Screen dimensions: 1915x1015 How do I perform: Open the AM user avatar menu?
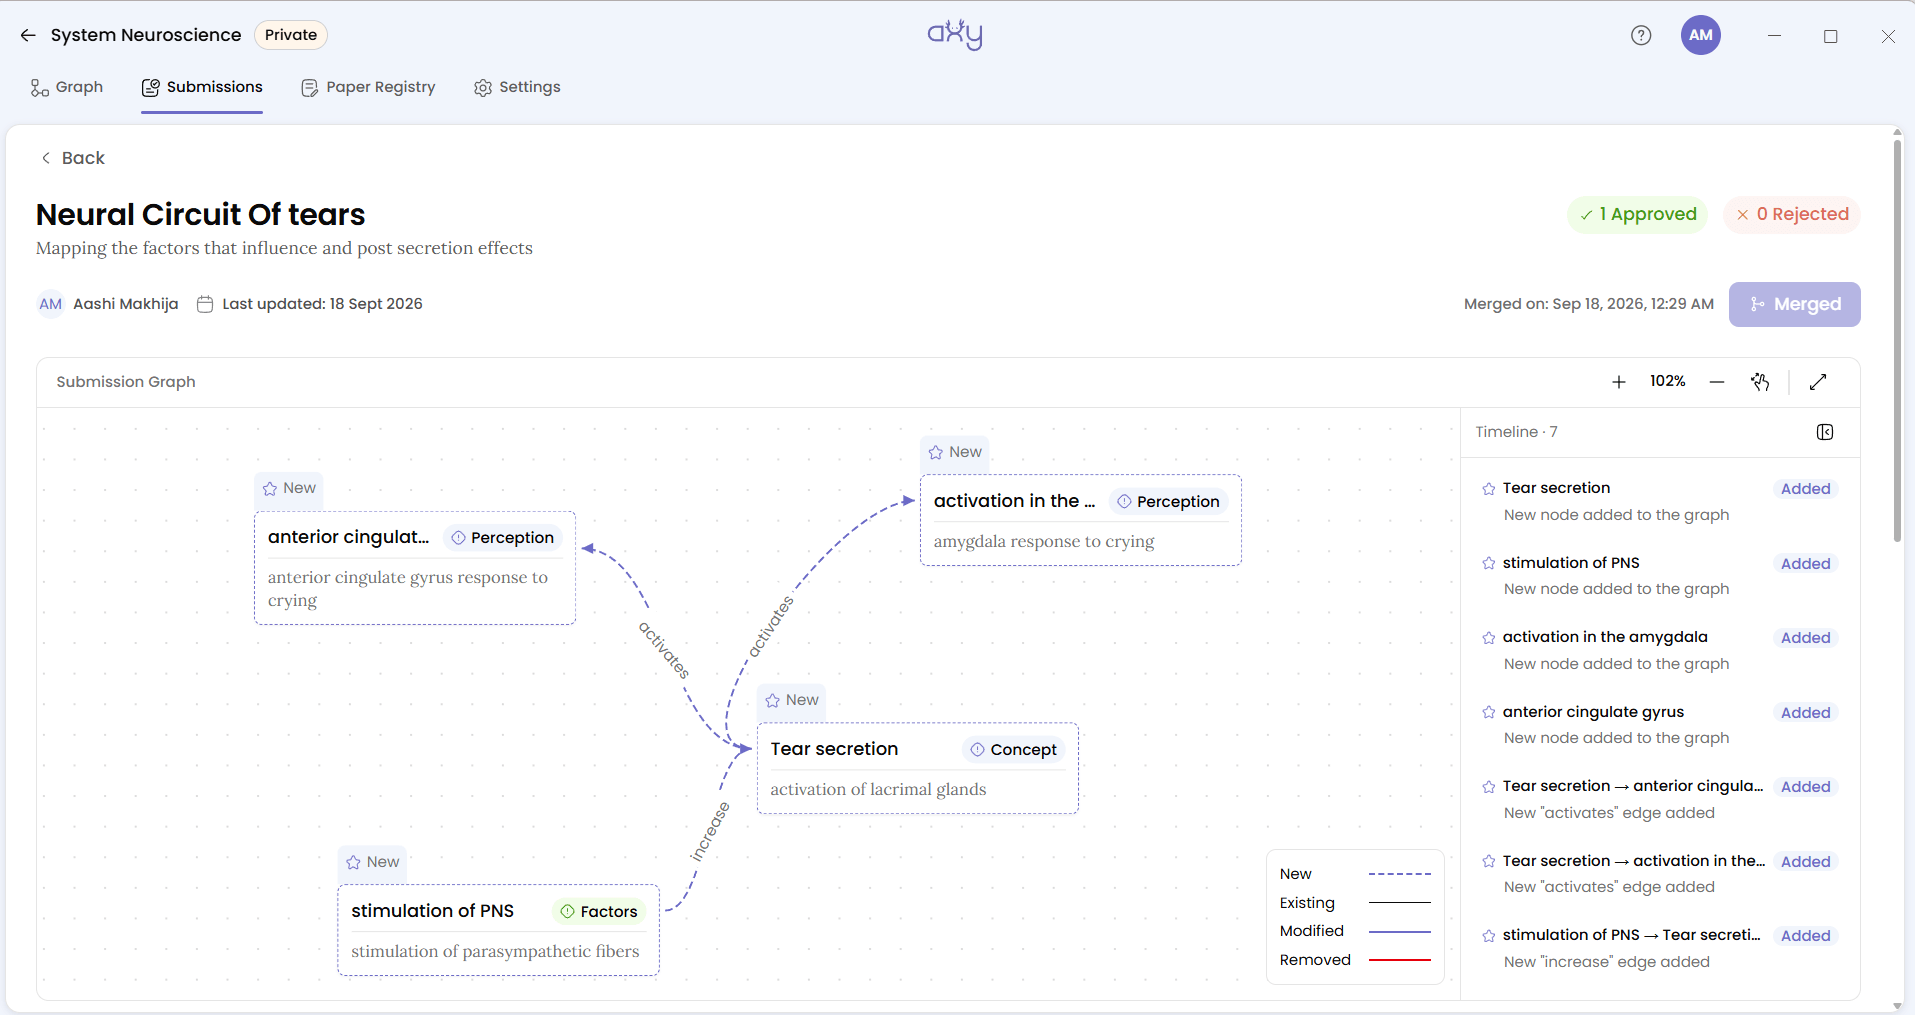point(1701,35)
